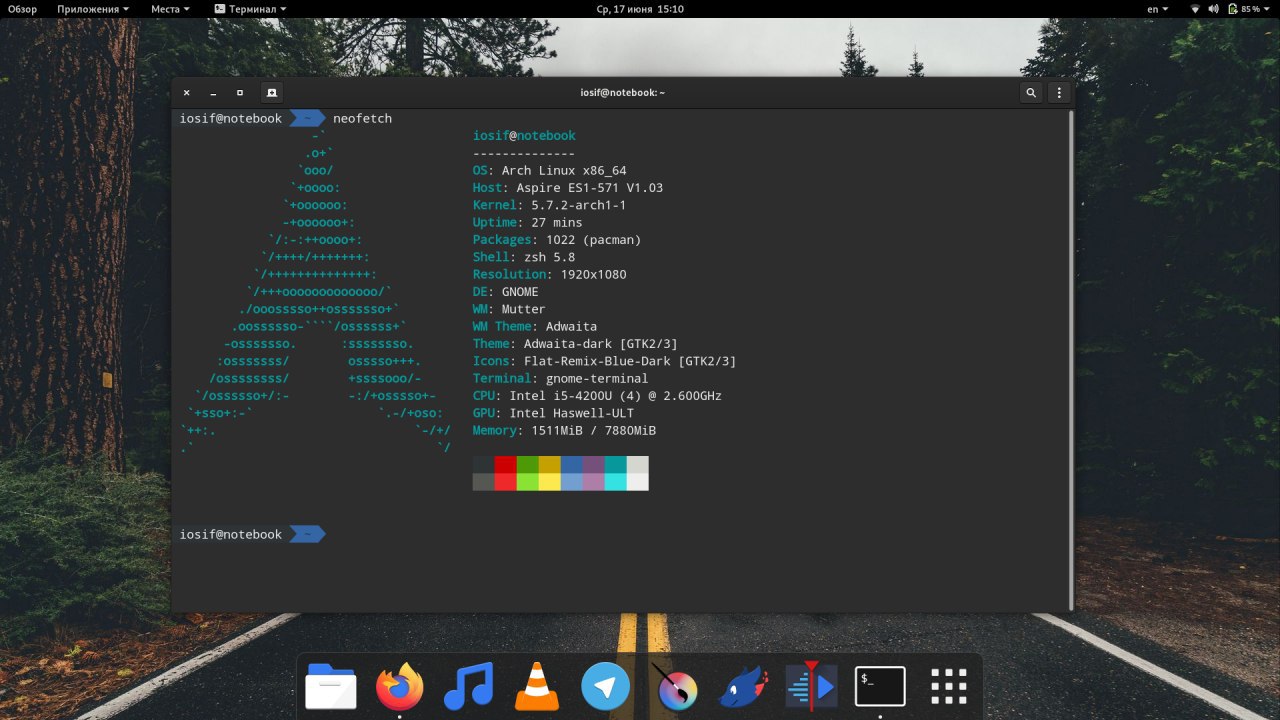Screen dimensions: 1280x720
Task: Open Telegram from the dock
Action: click(x=606, y=687)
